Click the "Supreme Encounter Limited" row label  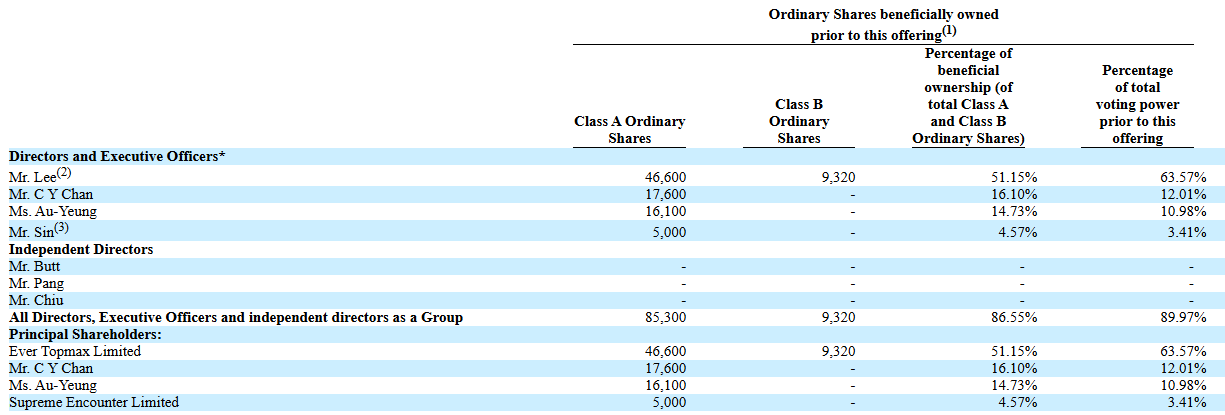pyautogui.click(x=94, y=402)
